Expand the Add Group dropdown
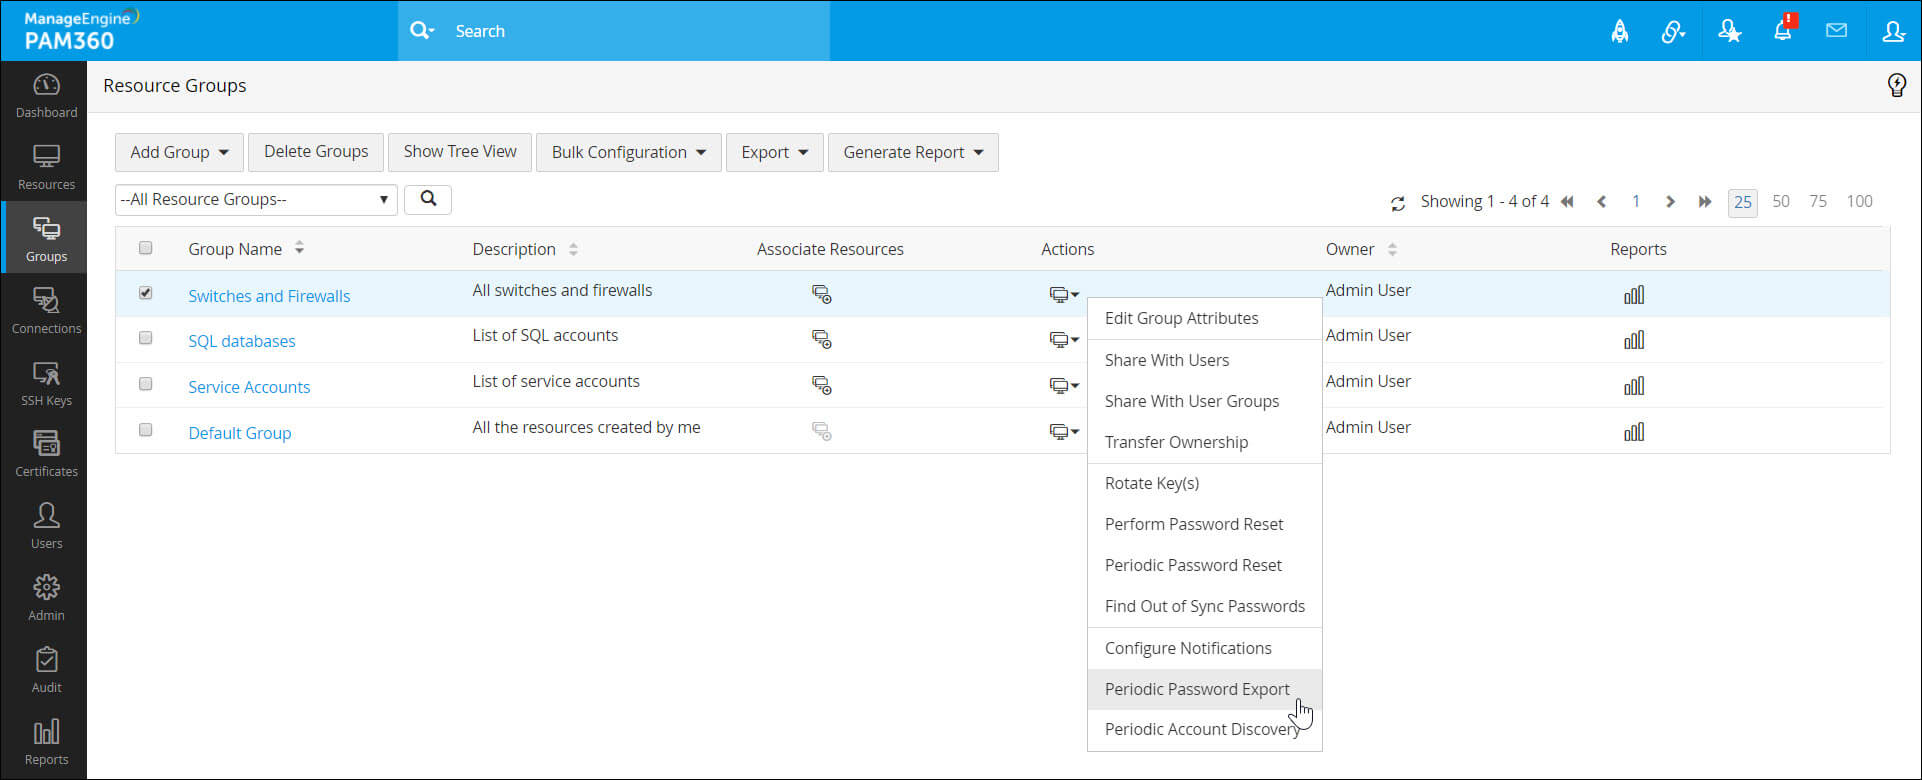 point(179,152)
